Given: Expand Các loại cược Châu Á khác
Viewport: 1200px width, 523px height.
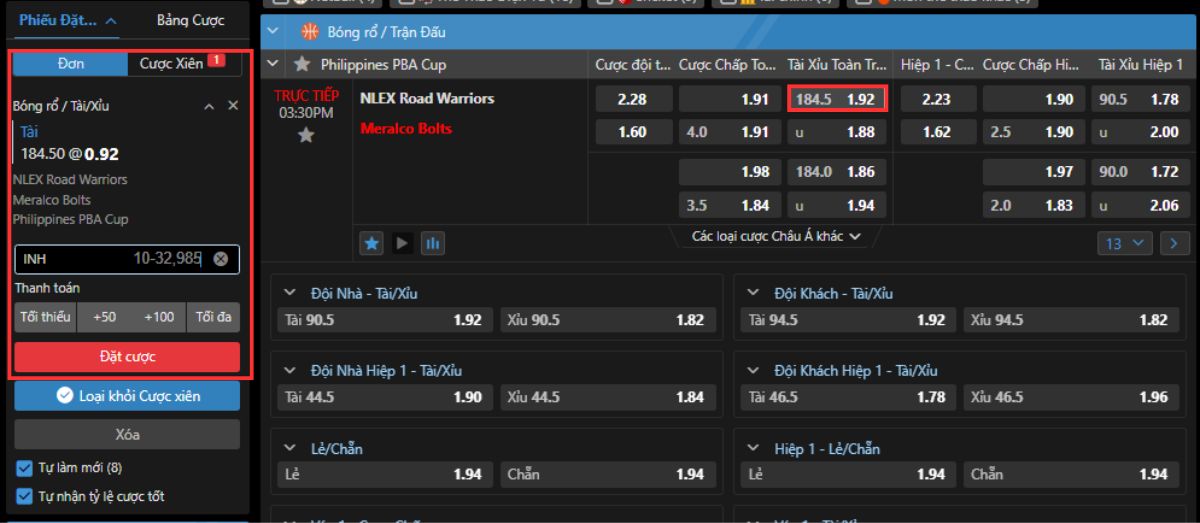Looking at the screenshot, I should coord(776,237).
